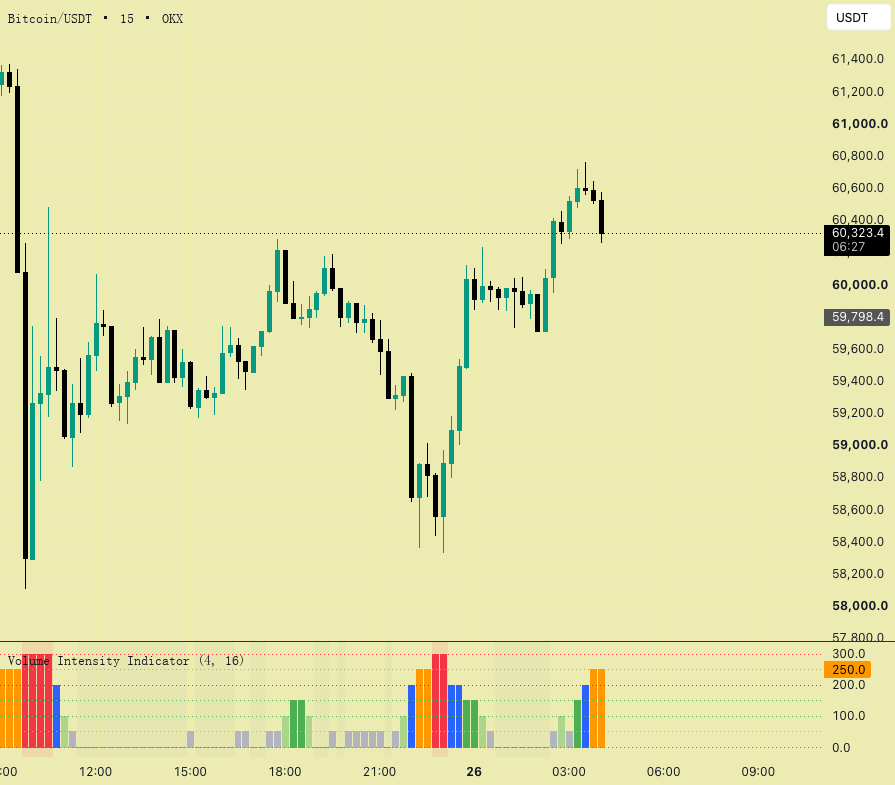Screen dimensions: 895x785
Task: Click the 59,600.0 price axis label
Action: point(858,349)
